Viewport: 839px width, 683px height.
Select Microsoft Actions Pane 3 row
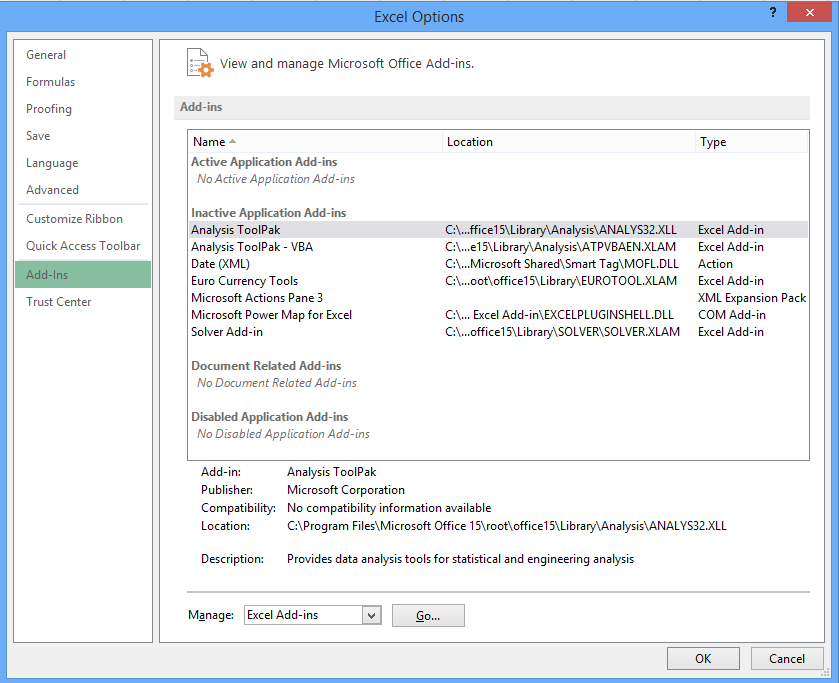(x=498, y=298)
